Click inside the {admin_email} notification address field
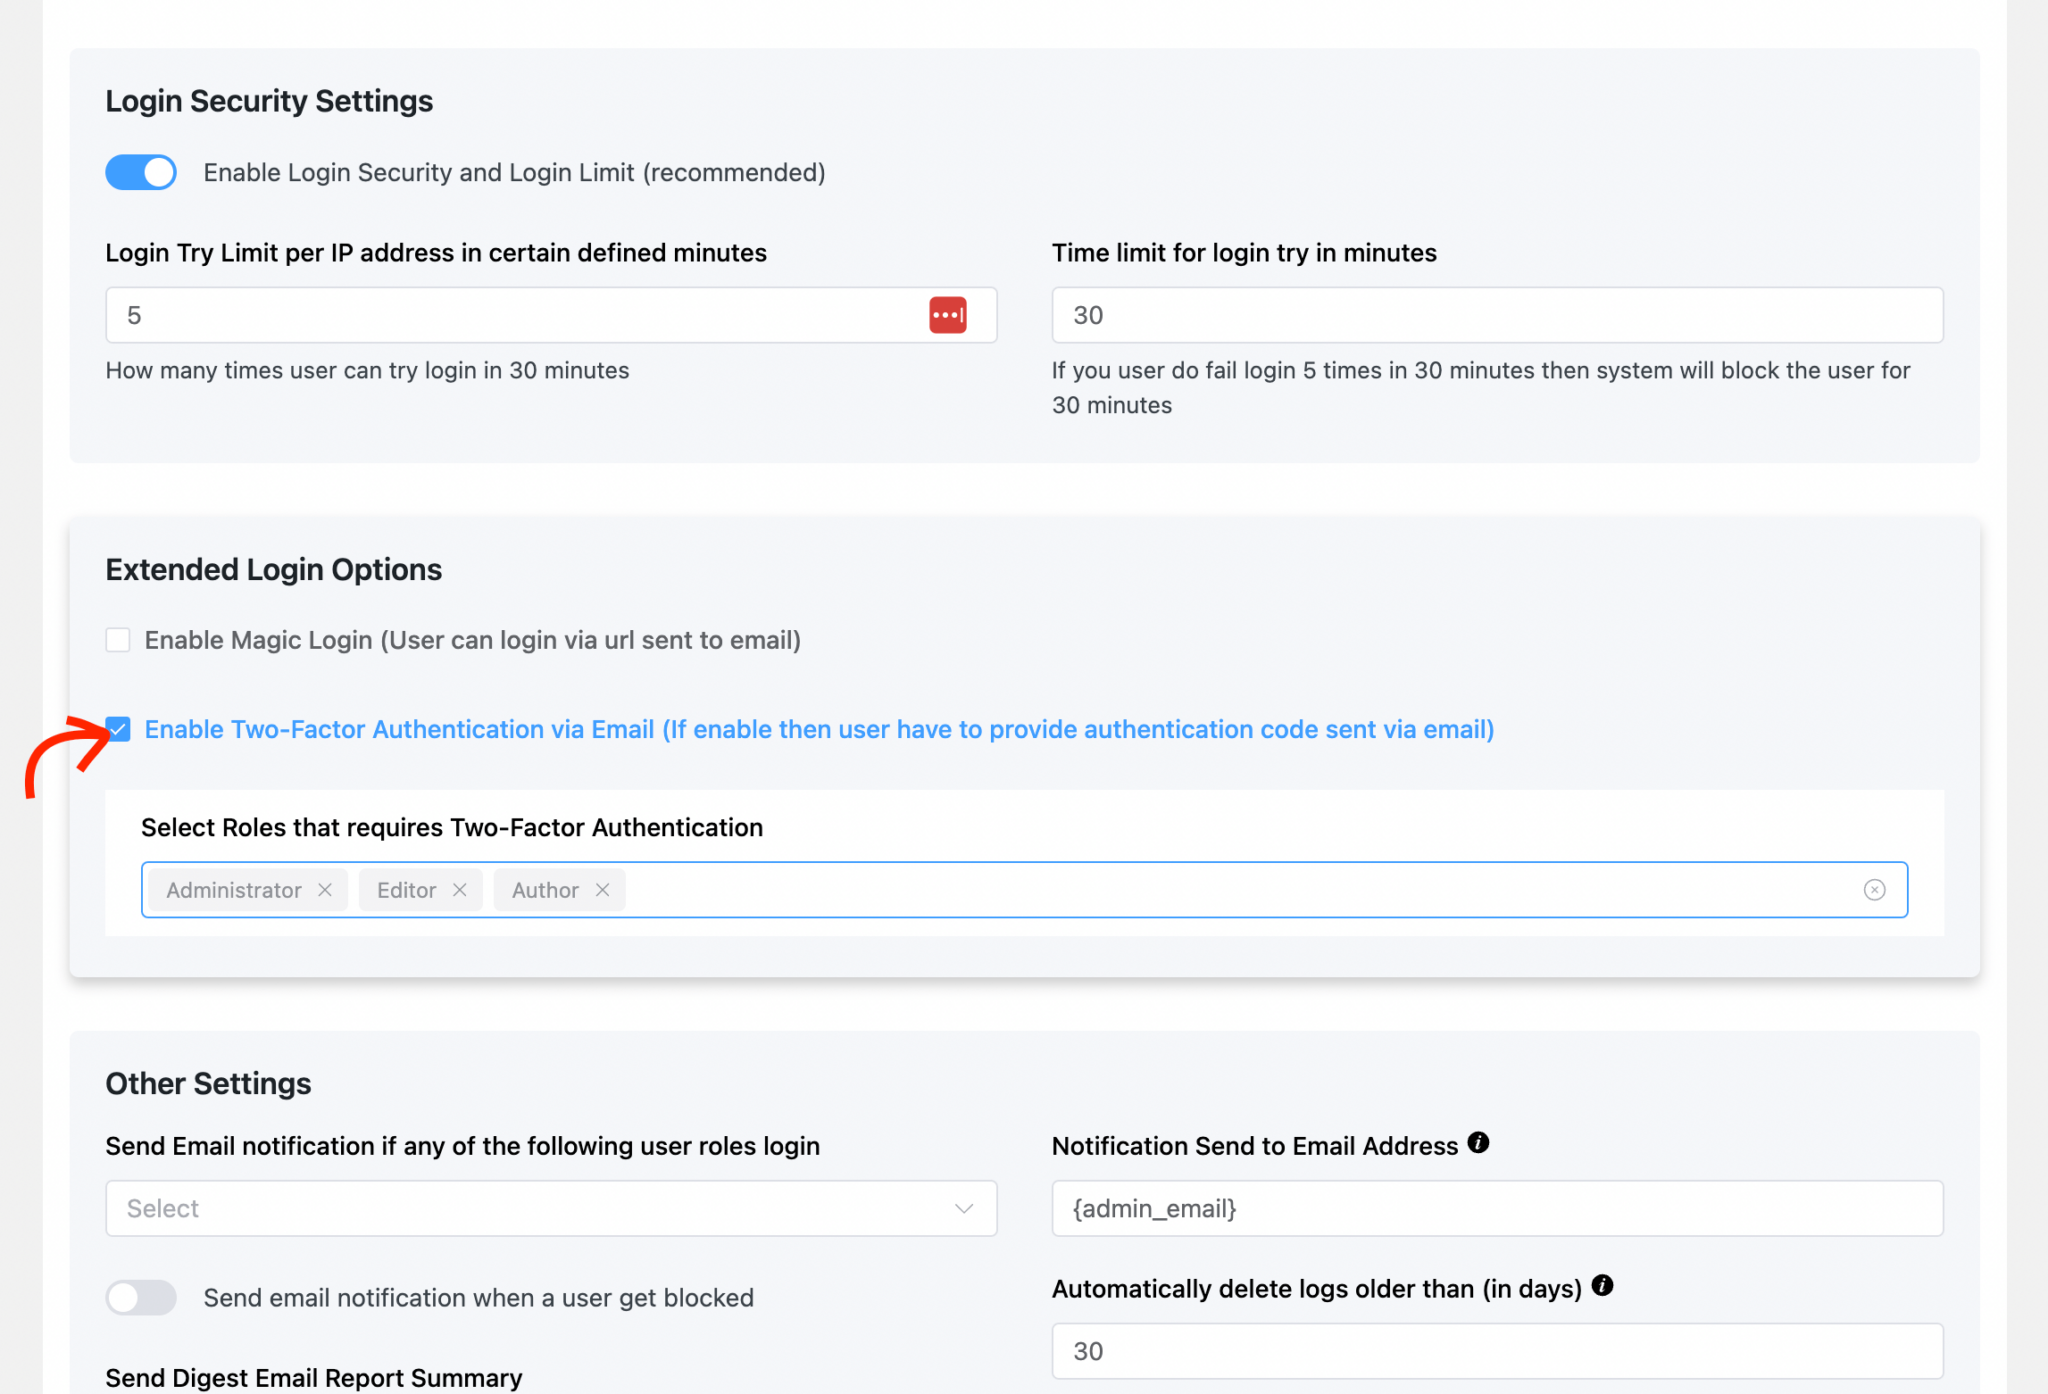 1496,1208
